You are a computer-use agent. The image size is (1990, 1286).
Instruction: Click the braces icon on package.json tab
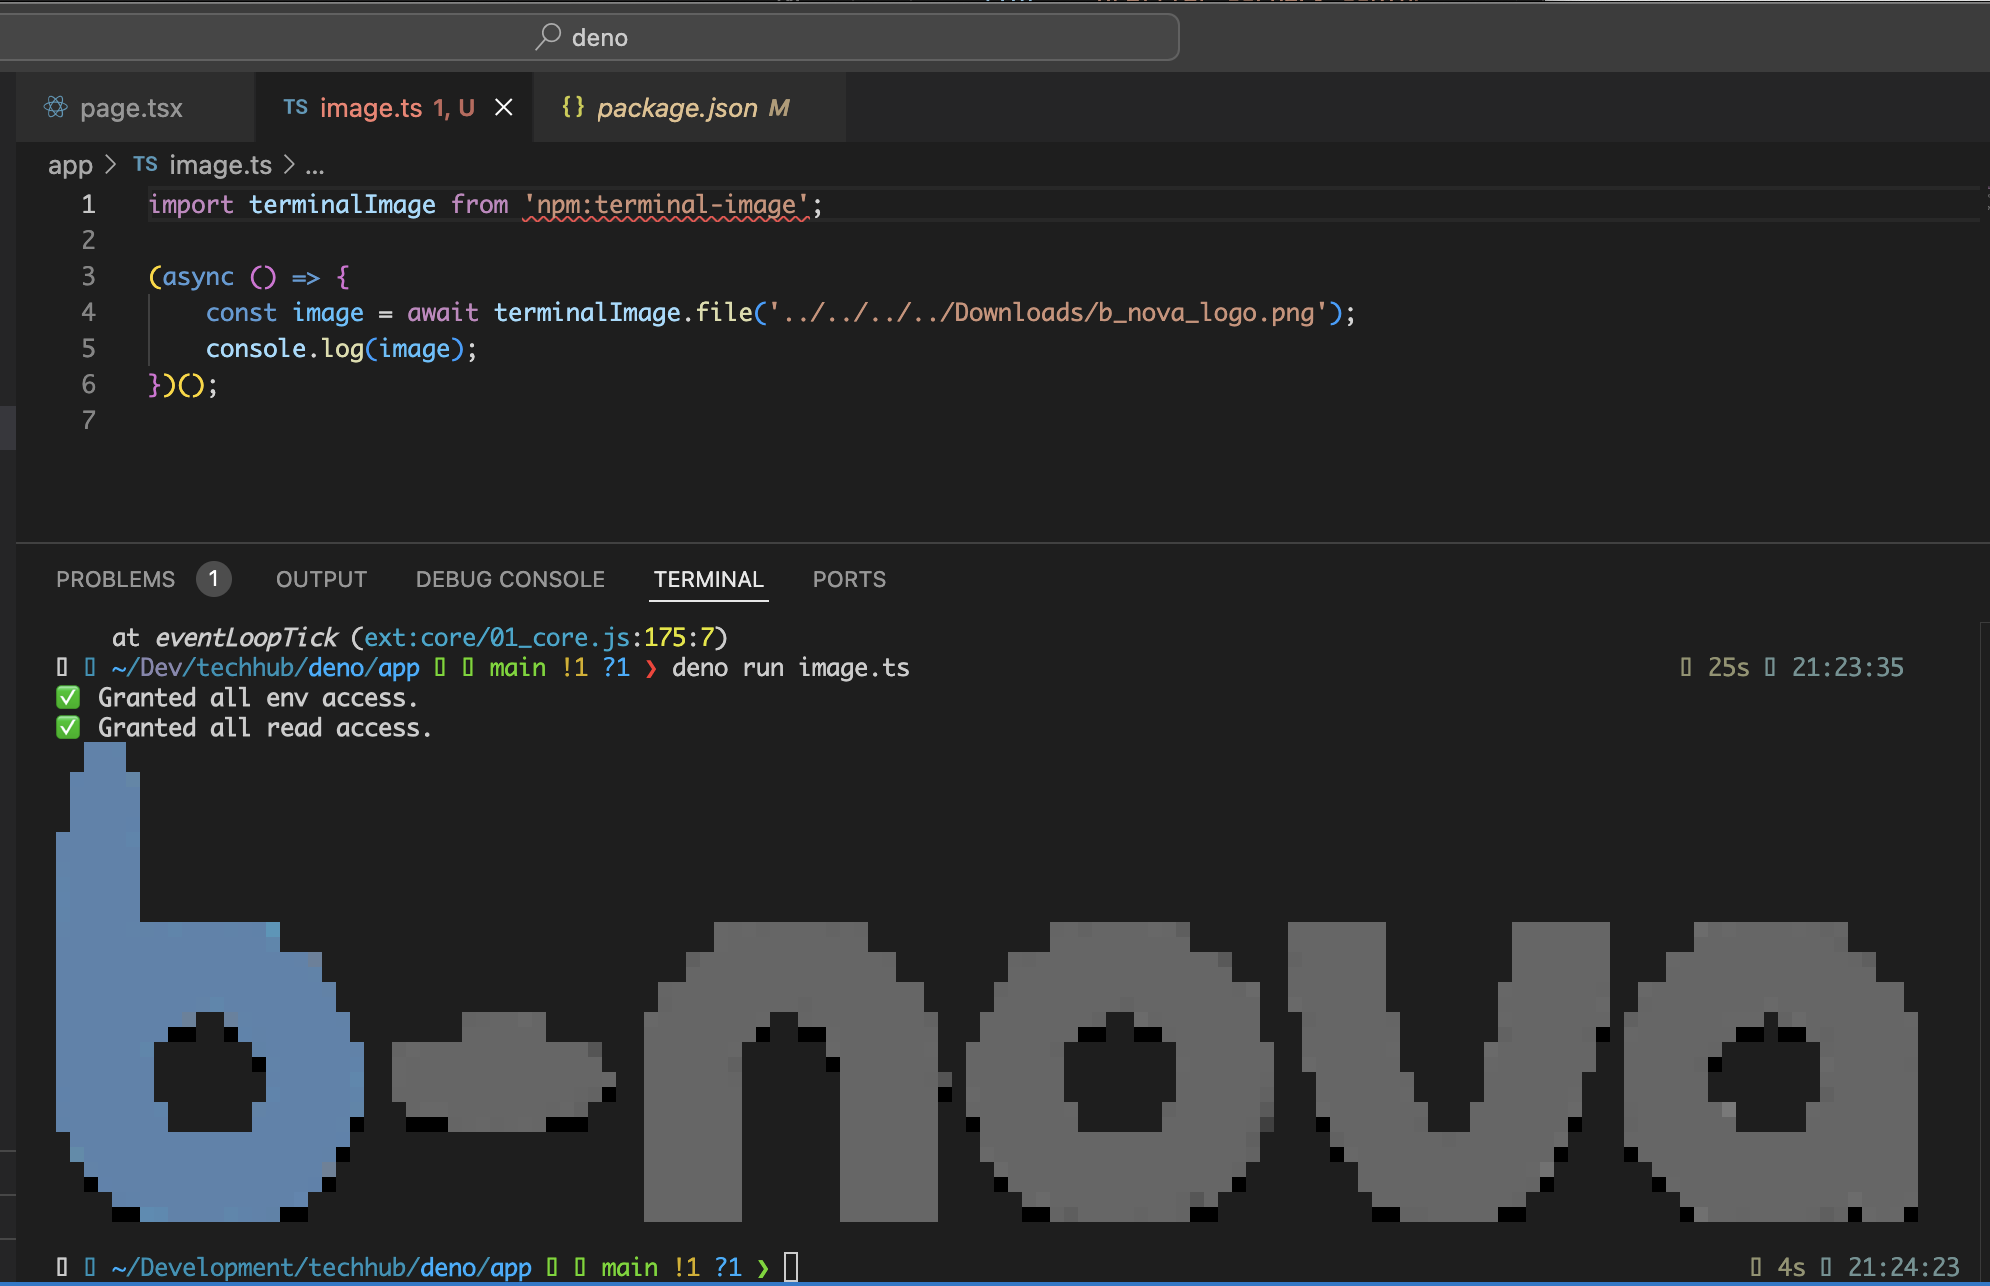573,107
